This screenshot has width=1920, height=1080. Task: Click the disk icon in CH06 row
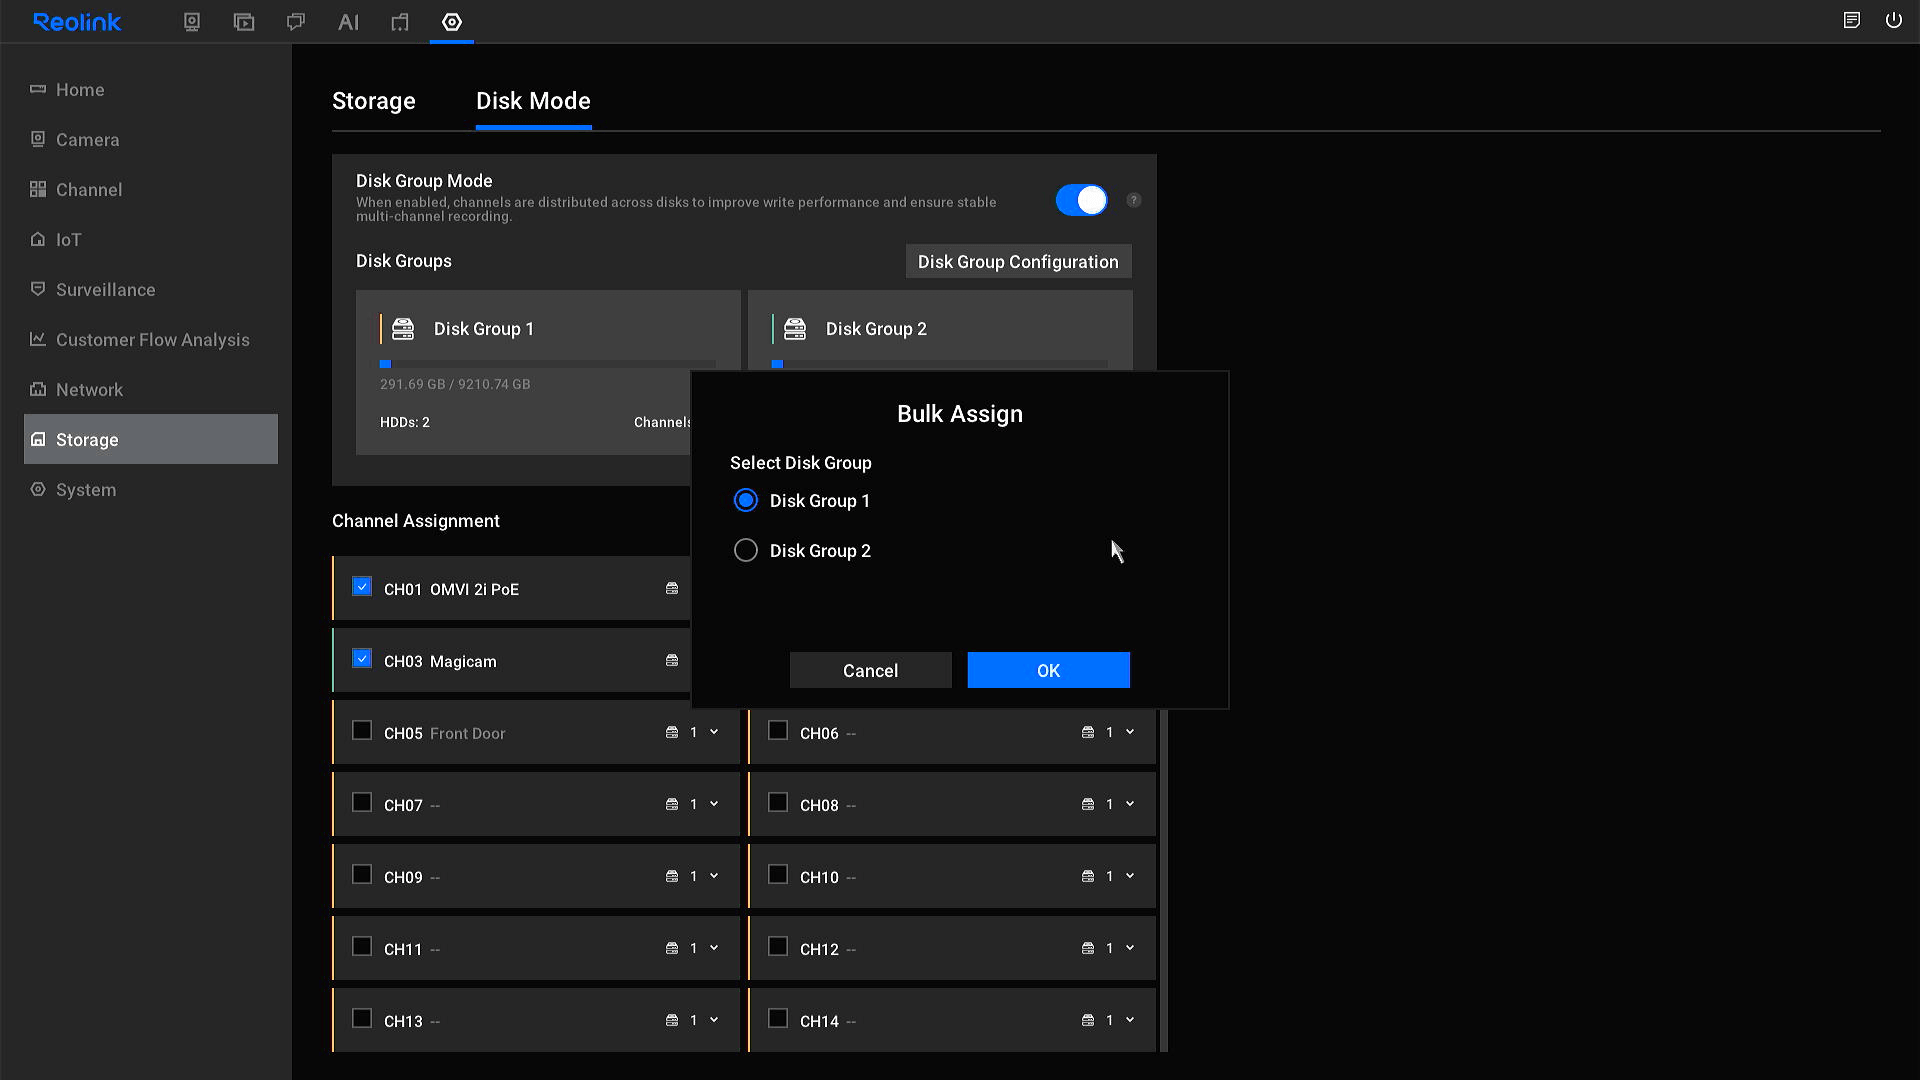[1088, 733]
